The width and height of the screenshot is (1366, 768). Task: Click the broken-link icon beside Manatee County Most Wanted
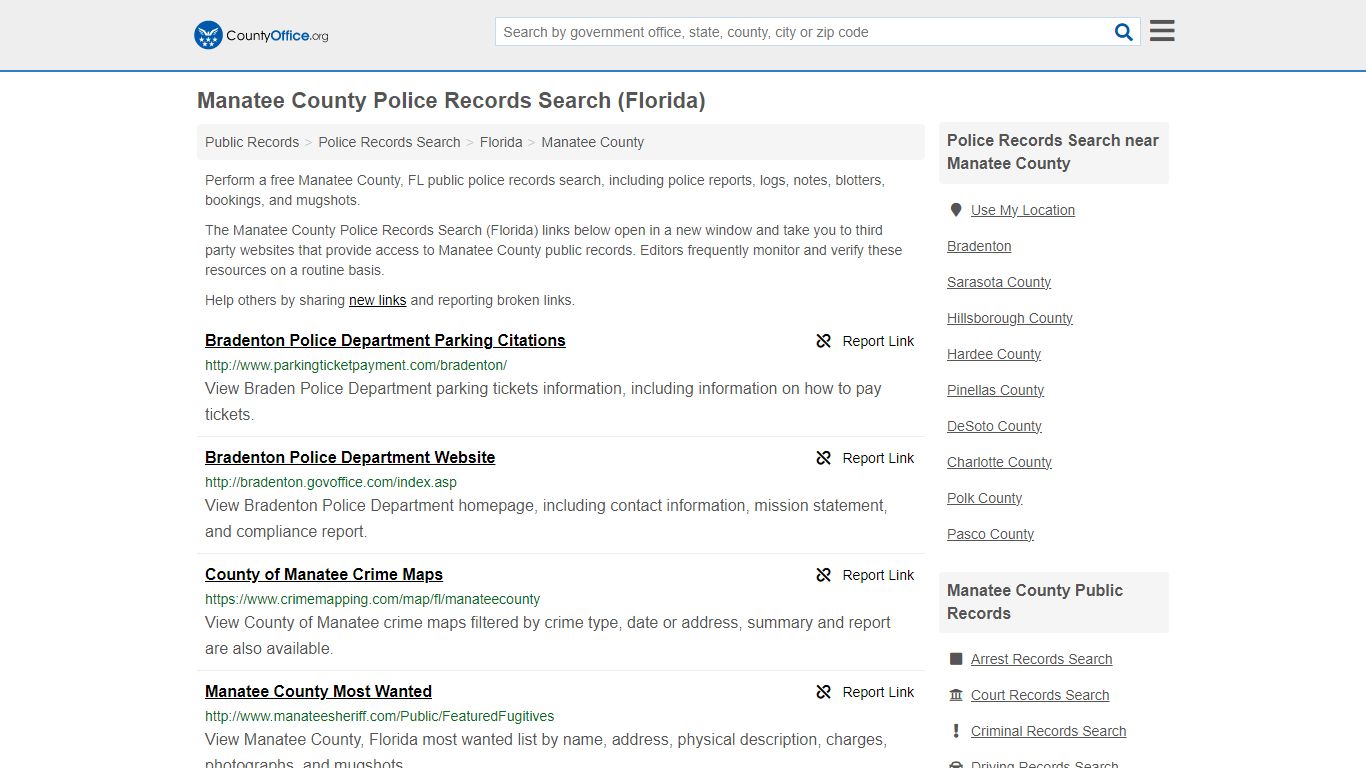824,692
